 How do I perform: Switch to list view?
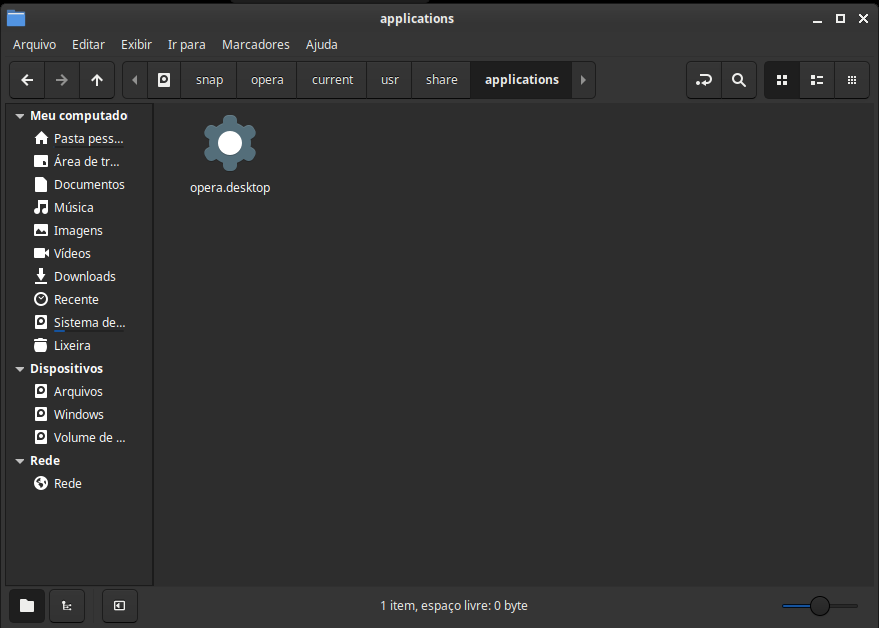[817, 80]
